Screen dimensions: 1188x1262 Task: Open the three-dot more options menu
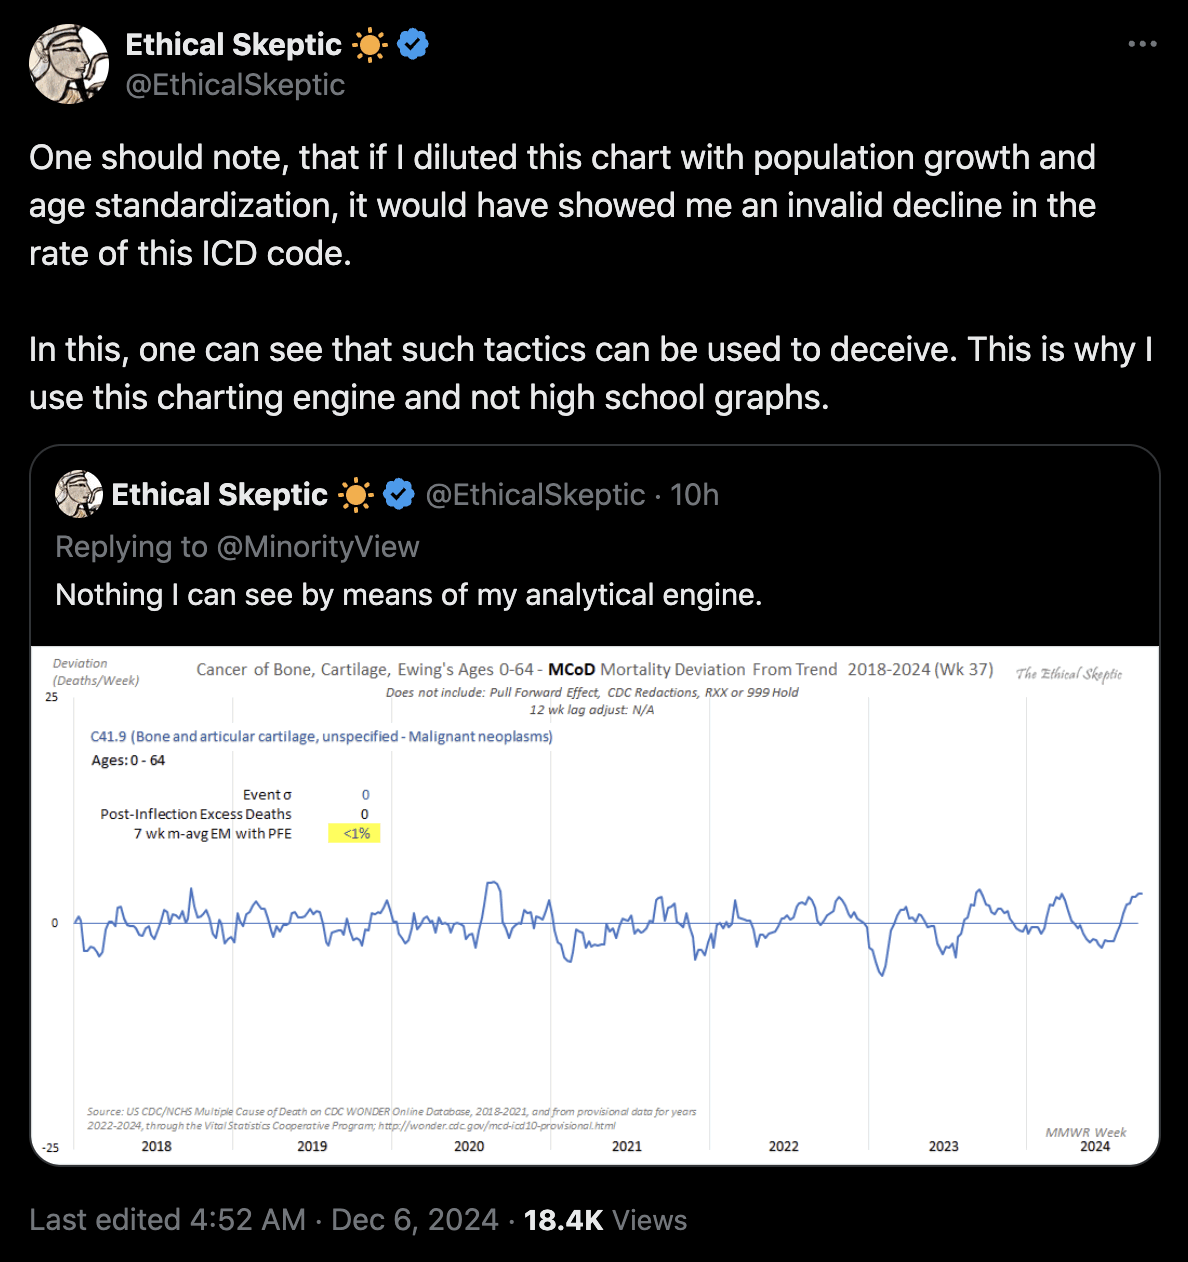pos(1142,44)
